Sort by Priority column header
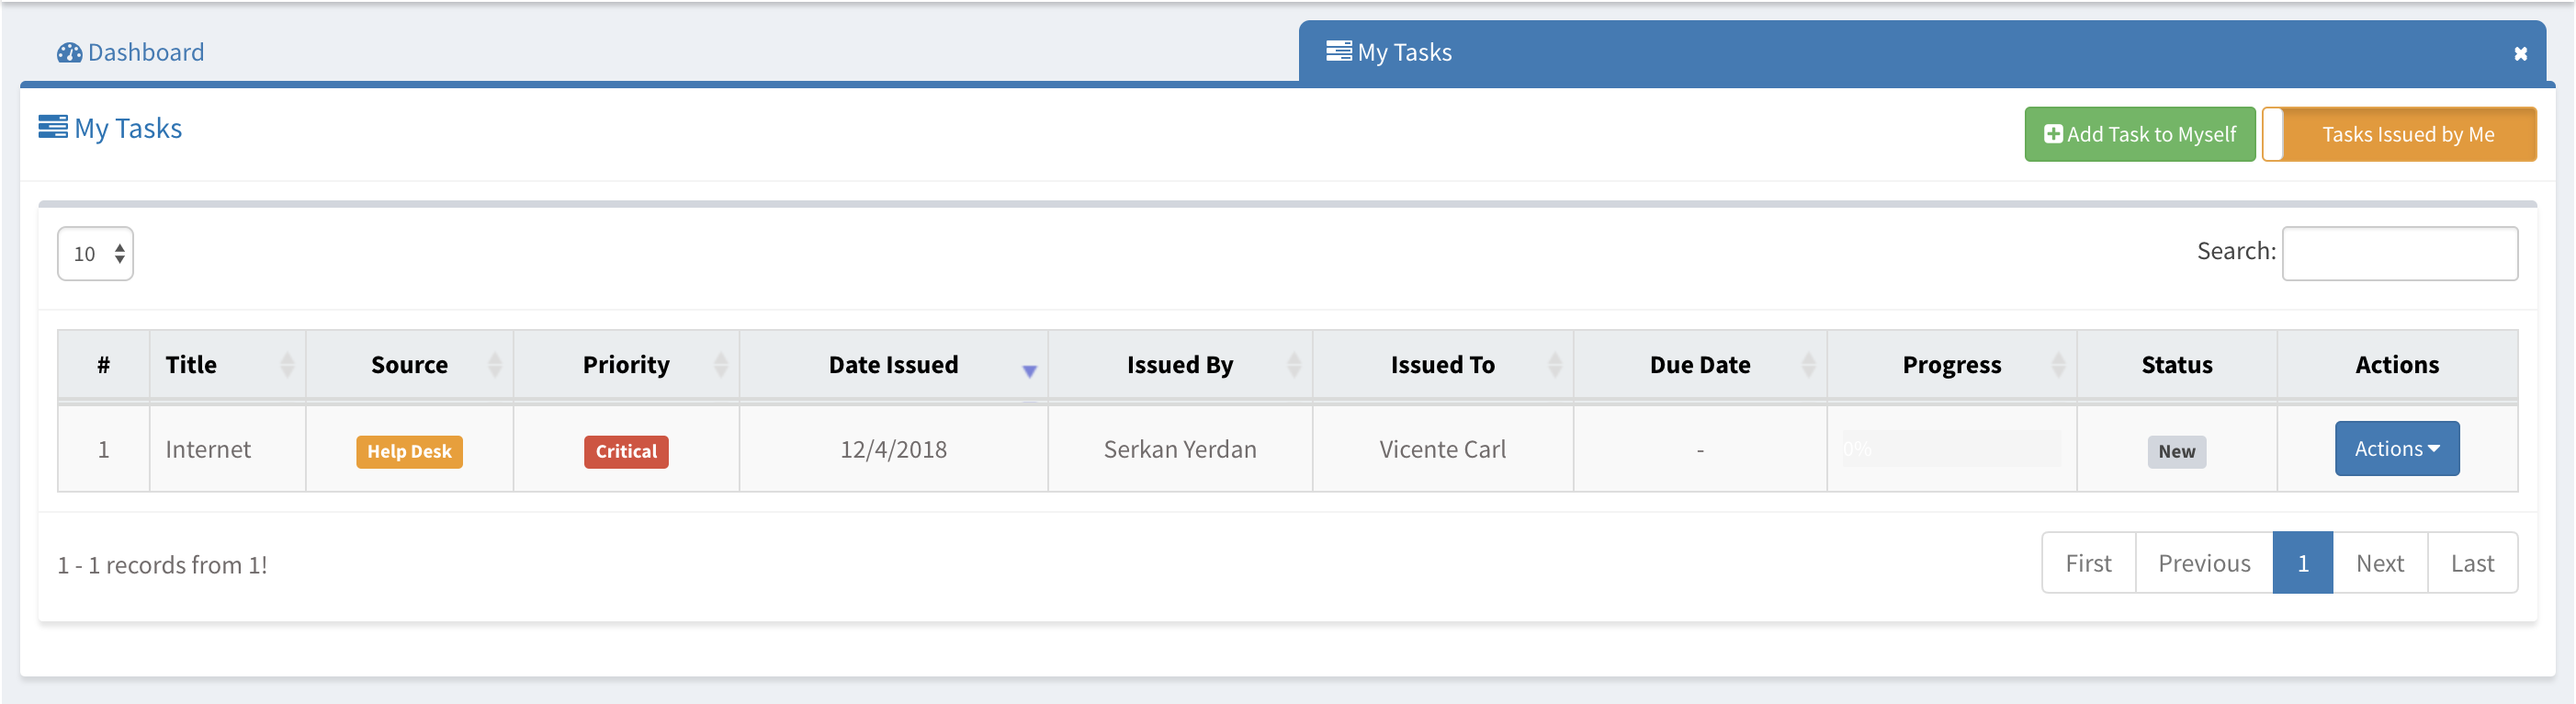 click(x=626, y=365)
